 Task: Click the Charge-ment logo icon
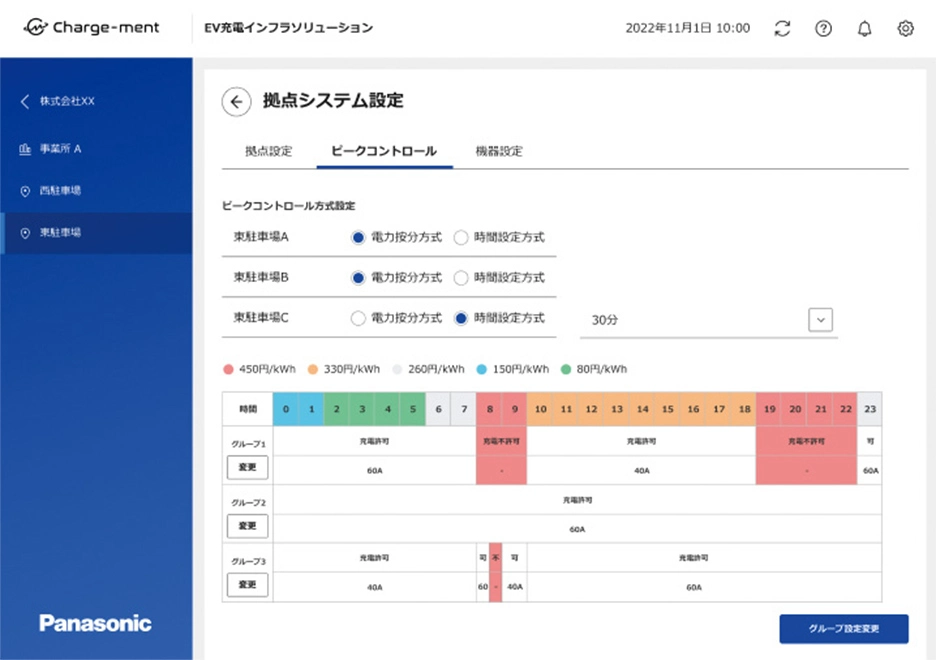[37, 28]
